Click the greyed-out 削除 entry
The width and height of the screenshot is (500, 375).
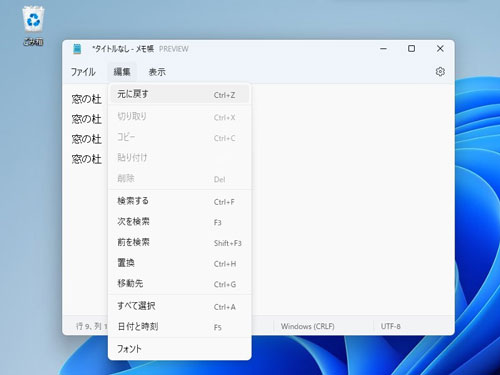pos(180,179)
